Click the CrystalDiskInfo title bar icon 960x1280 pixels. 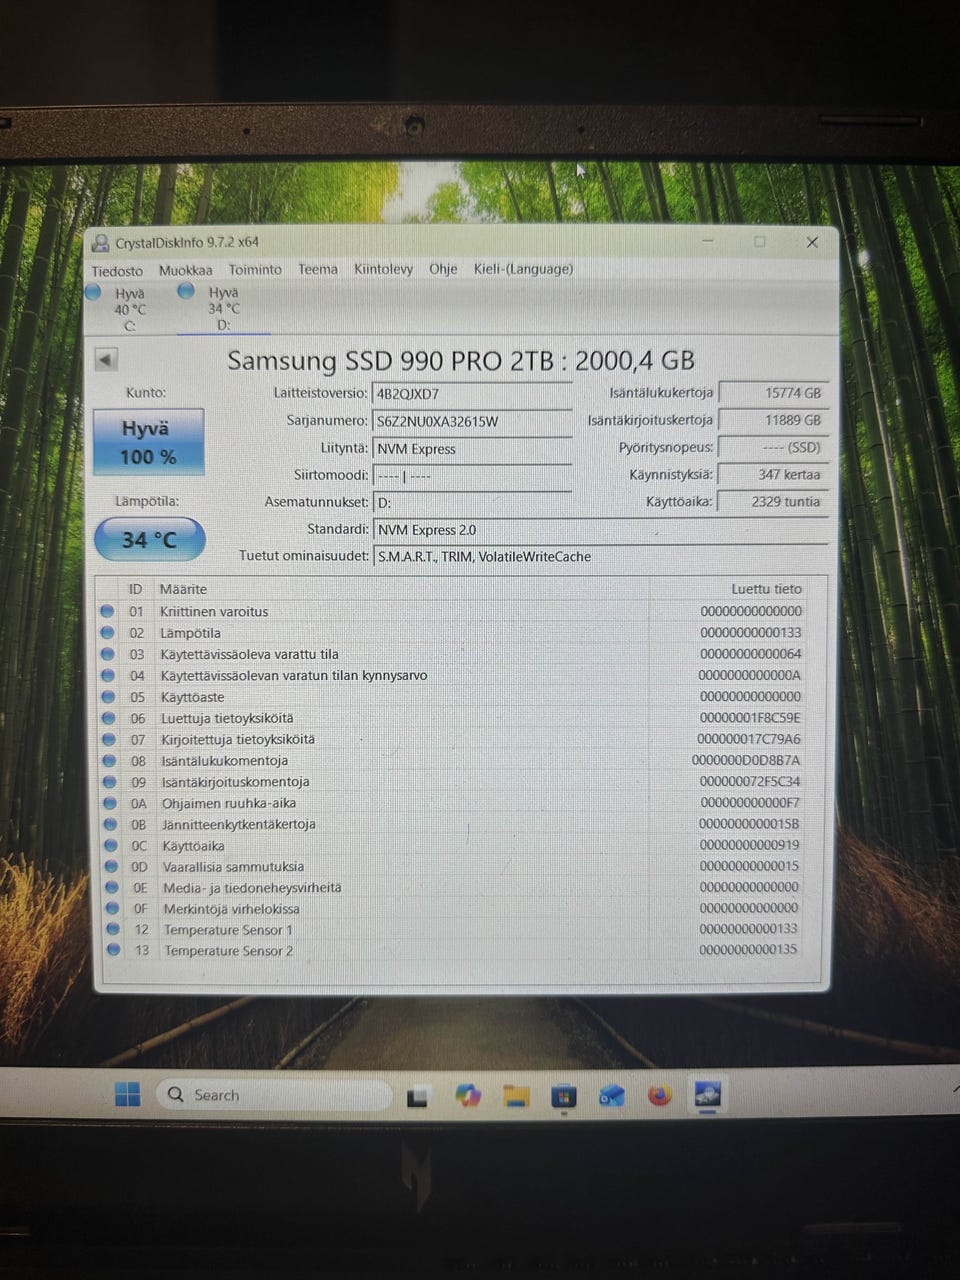coord(100,242)
